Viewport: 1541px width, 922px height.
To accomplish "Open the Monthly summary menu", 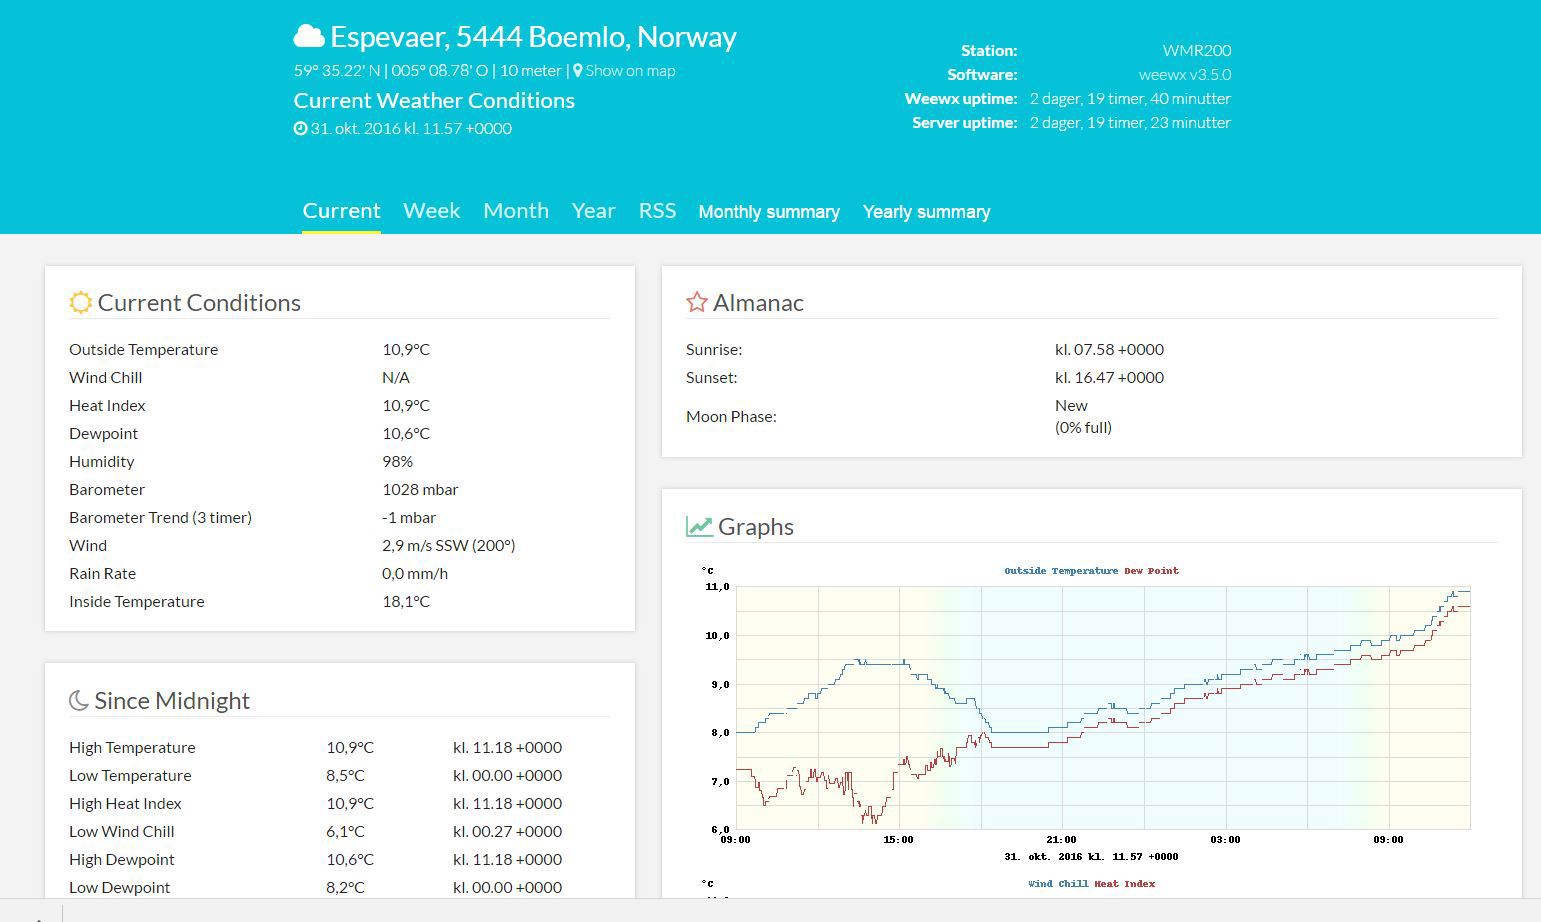I will [x=769, y=212].
